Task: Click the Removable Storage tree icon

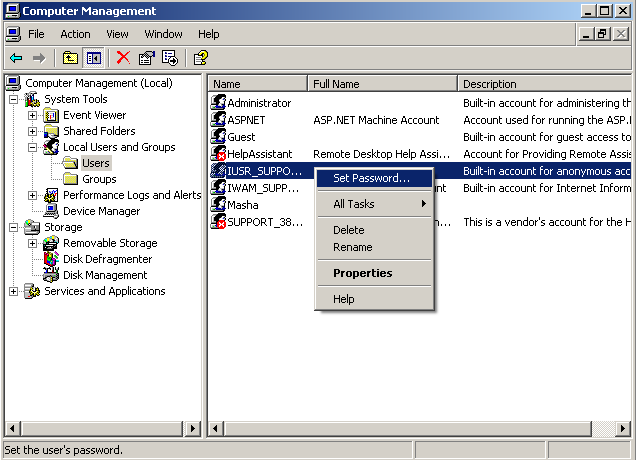Action: pos(51,243)
